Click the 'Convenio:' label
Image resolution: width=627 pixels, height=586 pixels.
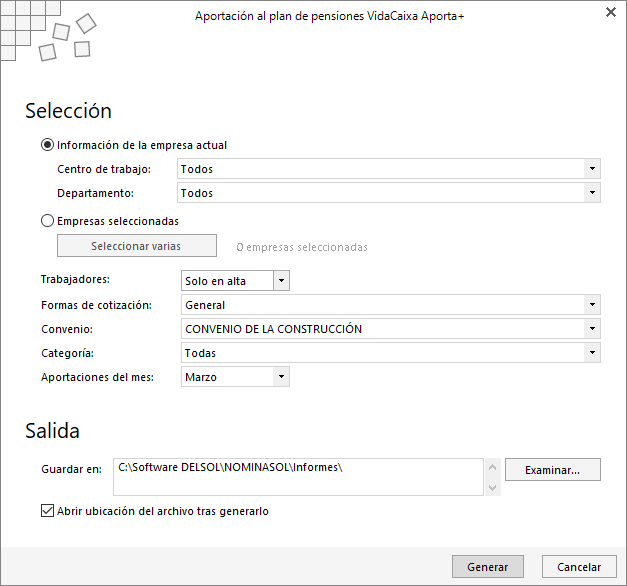(x=67, y=329)
